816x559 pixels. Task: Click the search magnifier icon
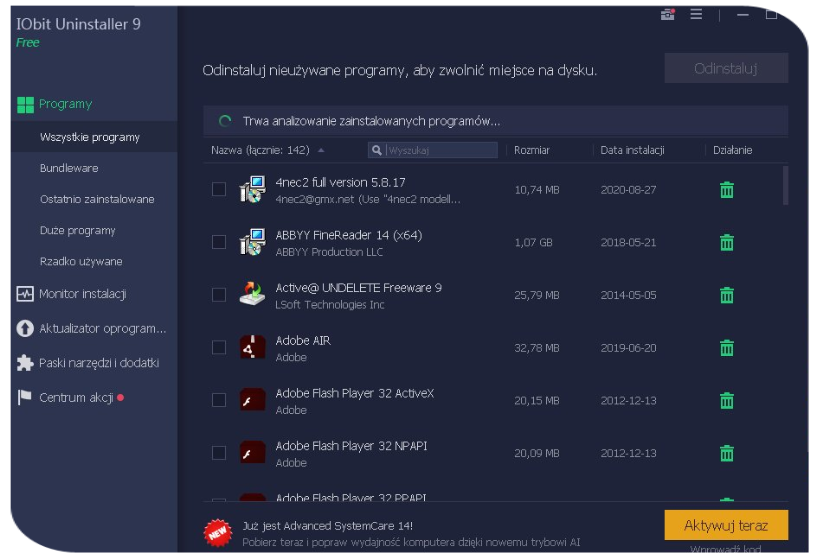click(377, 150)
